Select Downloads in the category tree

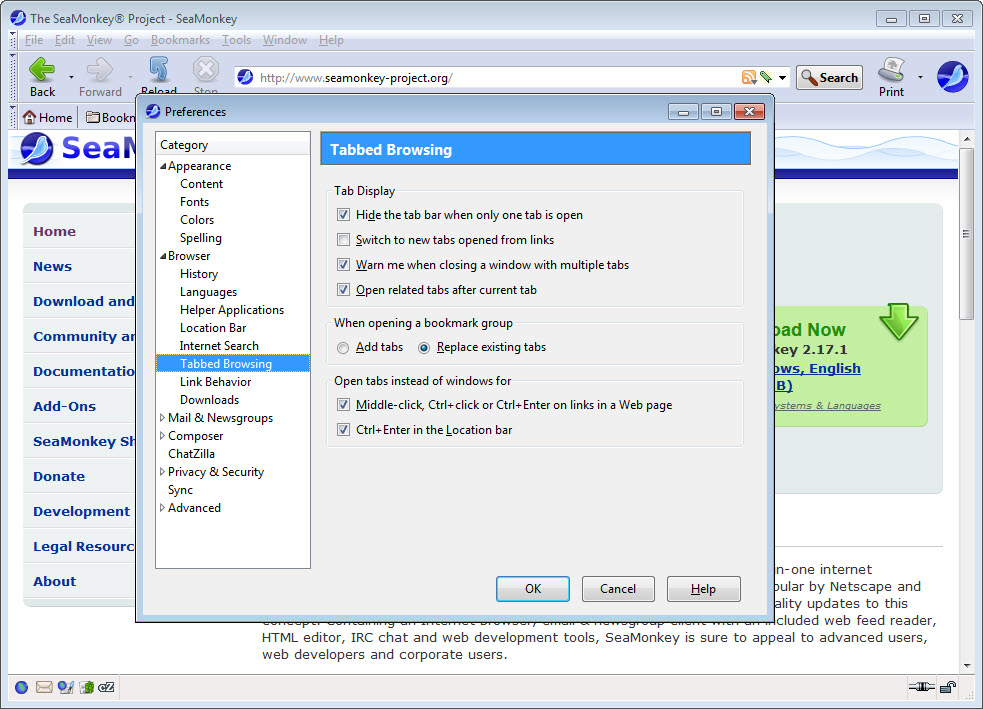[209, 399]
